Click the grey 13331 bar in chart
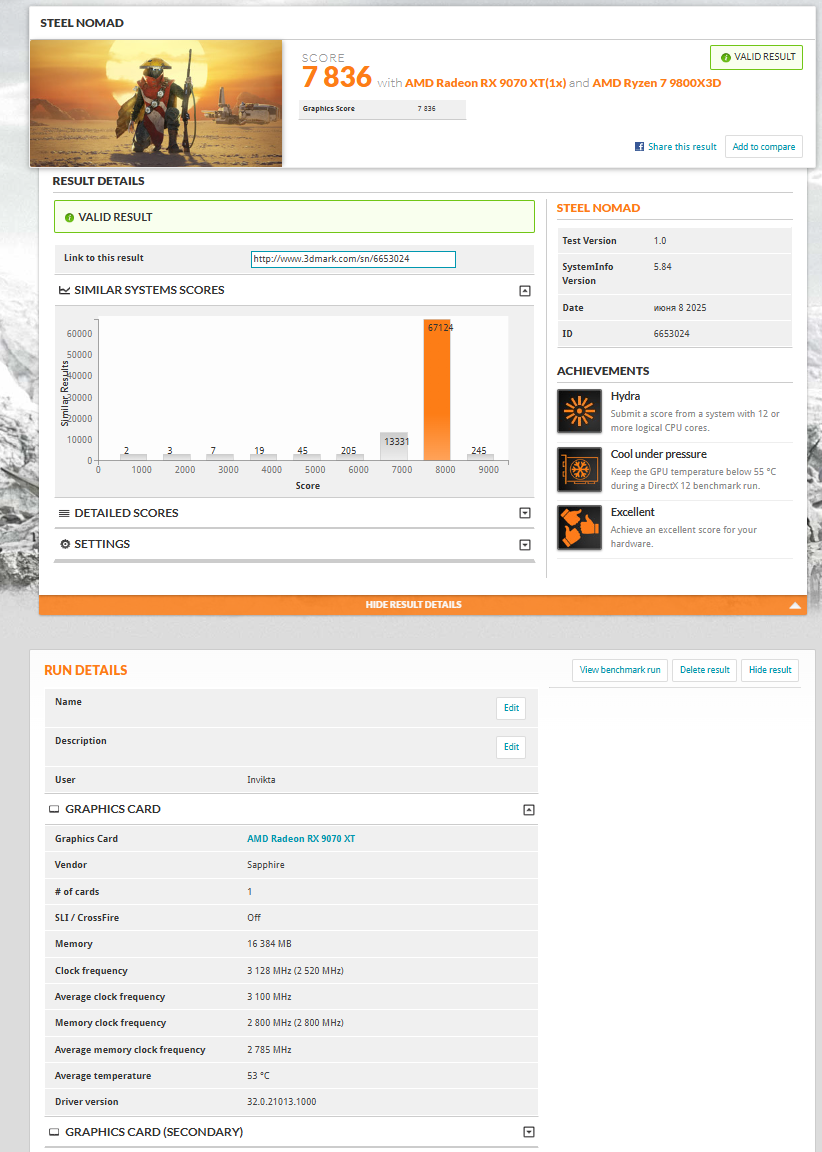Viewport: 822px width, 1152px height. 394,447
